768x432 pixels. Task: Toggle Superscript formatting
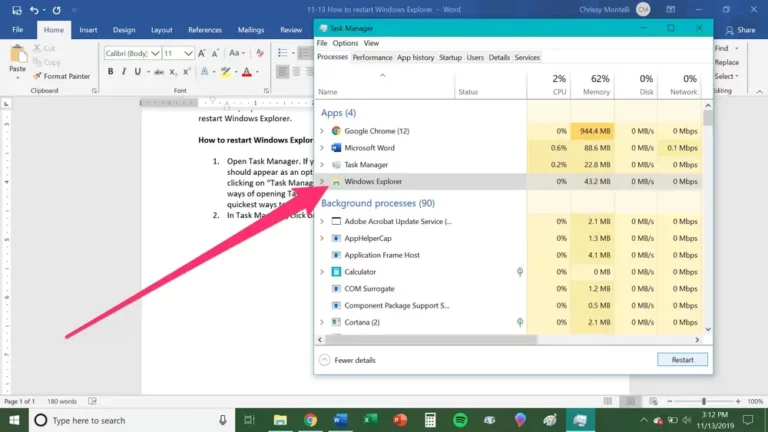(x=187, y=72)
